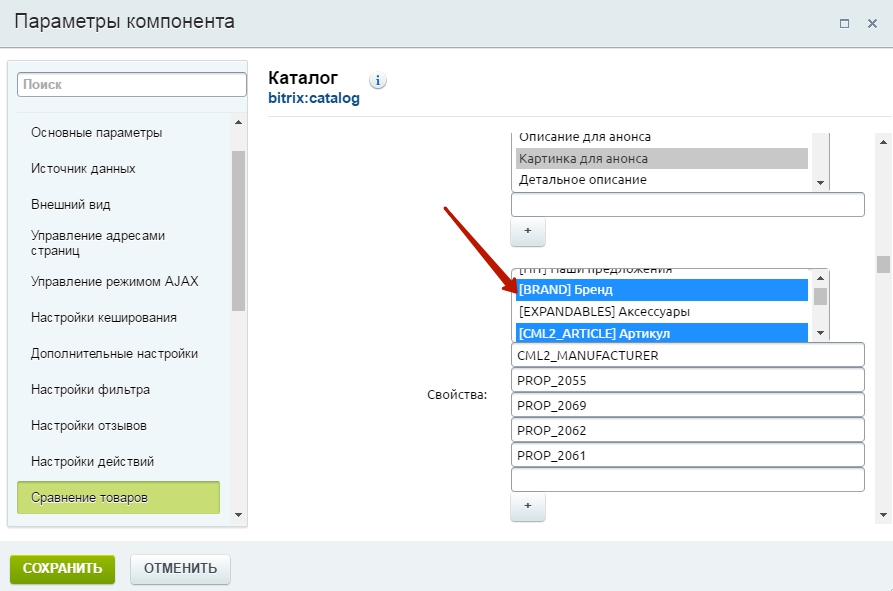Click the Поиск search field
The width and height of the screenshot is (893, 591).
point(132,84)
